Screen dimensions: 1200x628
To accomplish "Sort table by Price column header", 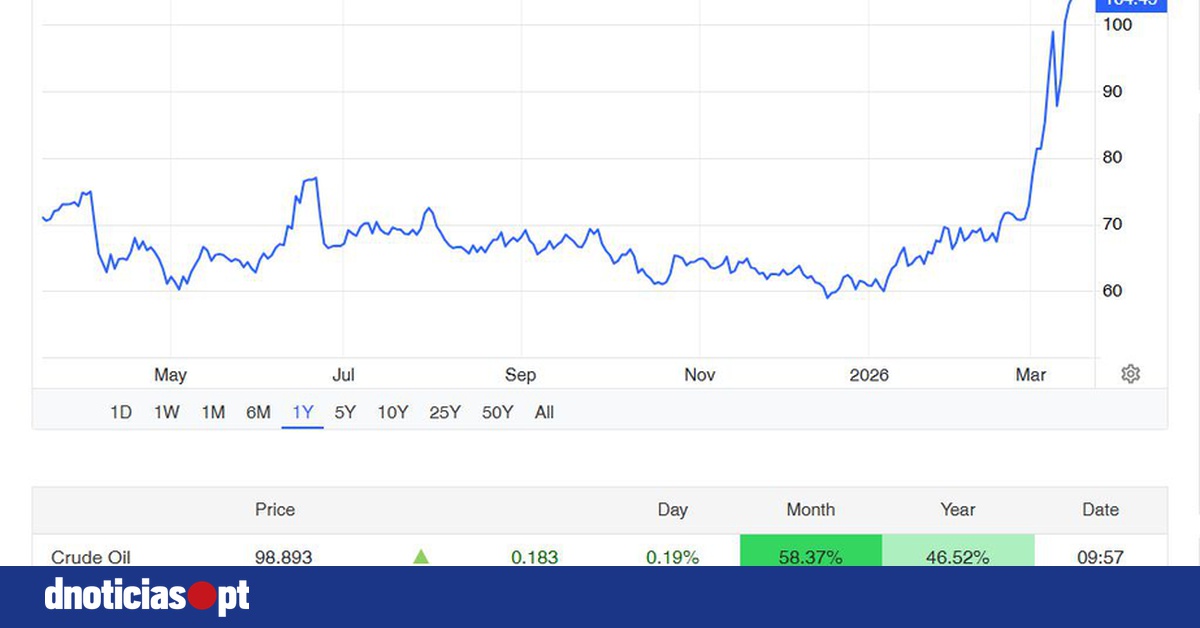I will point(275,510).
